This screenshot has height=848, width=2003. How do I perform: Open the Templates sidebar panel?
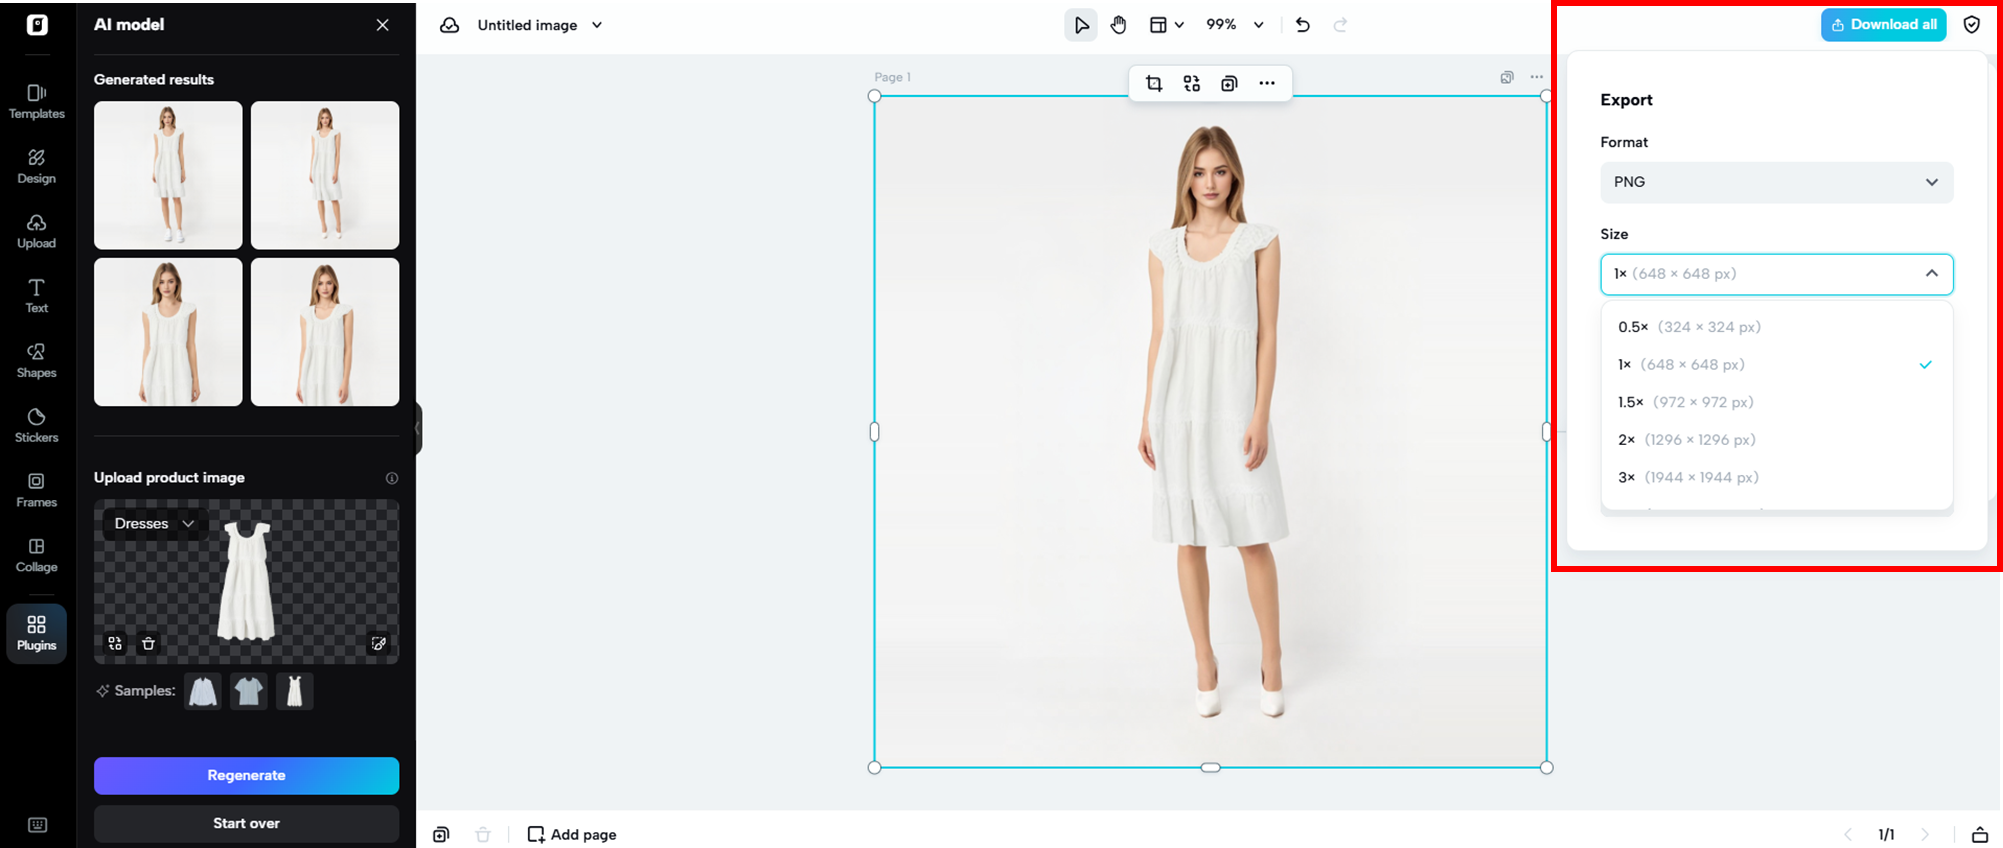click(x=37, y=101)
